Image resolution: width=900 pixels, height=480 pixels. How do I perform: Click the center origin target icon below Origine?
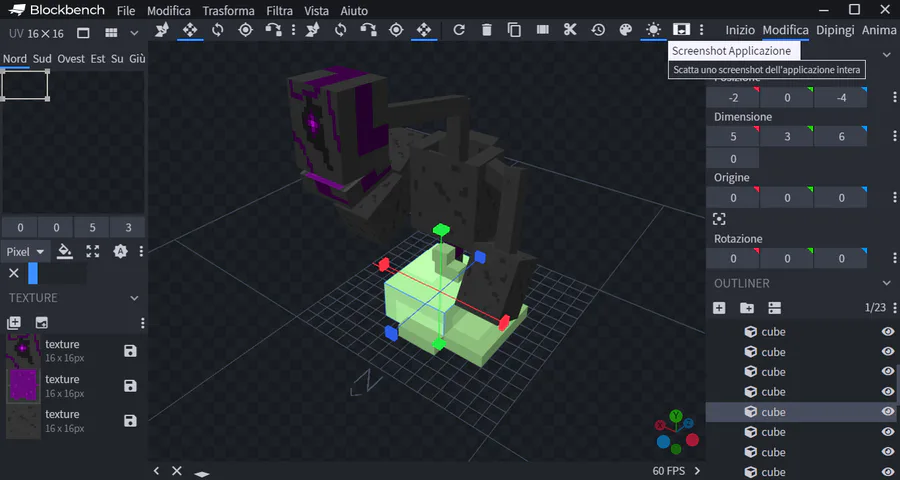point(719,219)
